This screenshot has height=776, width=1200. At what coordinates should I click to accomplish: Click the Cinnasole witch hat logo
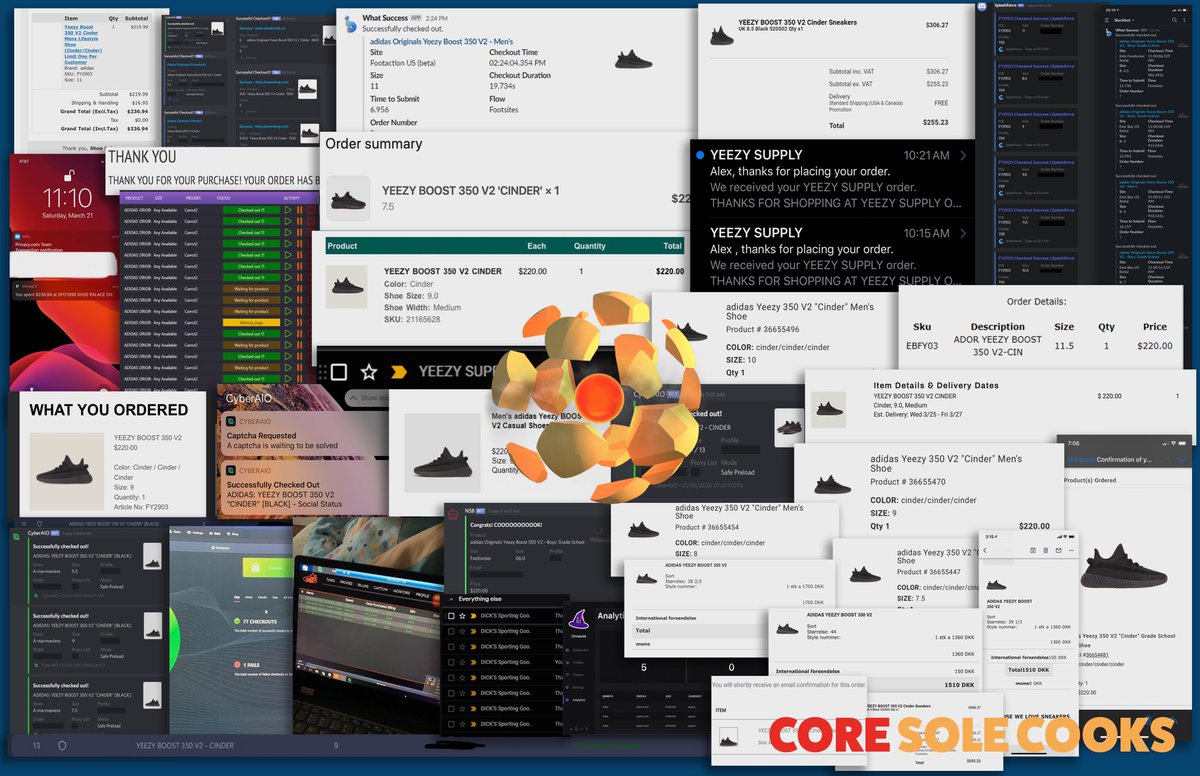click(581, 620)
